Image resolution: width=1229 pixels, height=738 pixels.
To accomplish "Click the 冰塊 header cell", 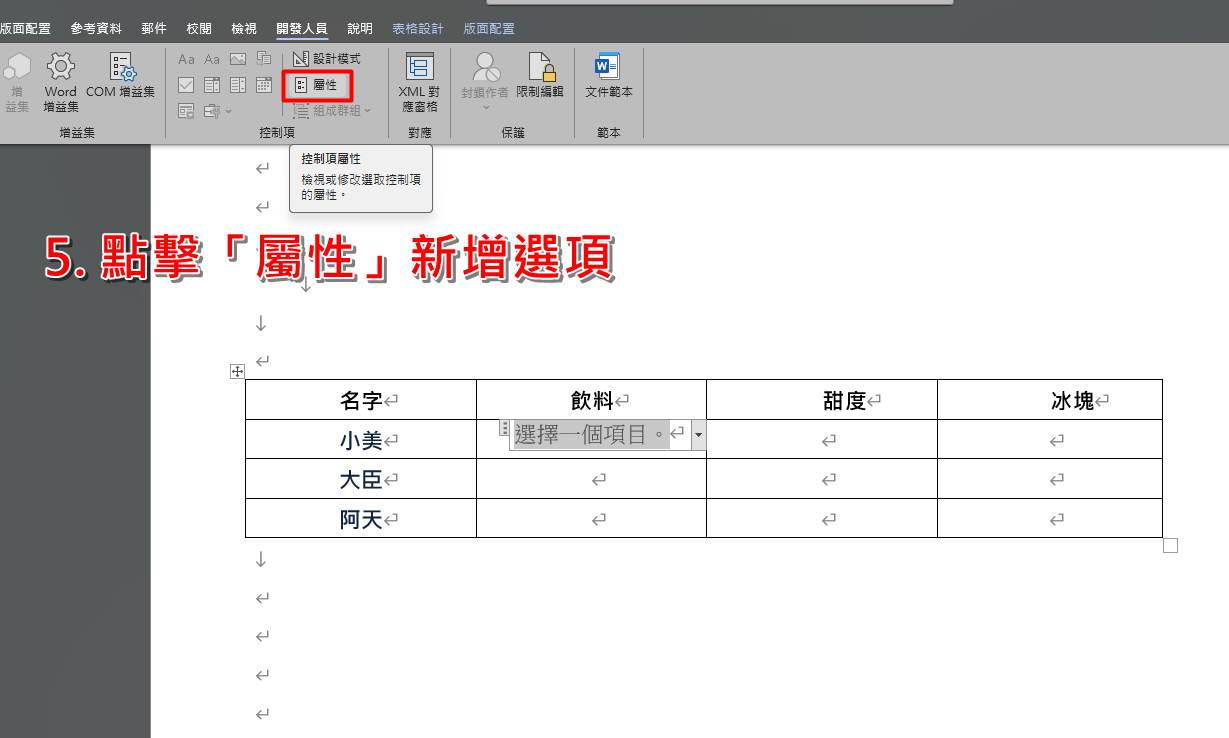I will point(1050,400).
